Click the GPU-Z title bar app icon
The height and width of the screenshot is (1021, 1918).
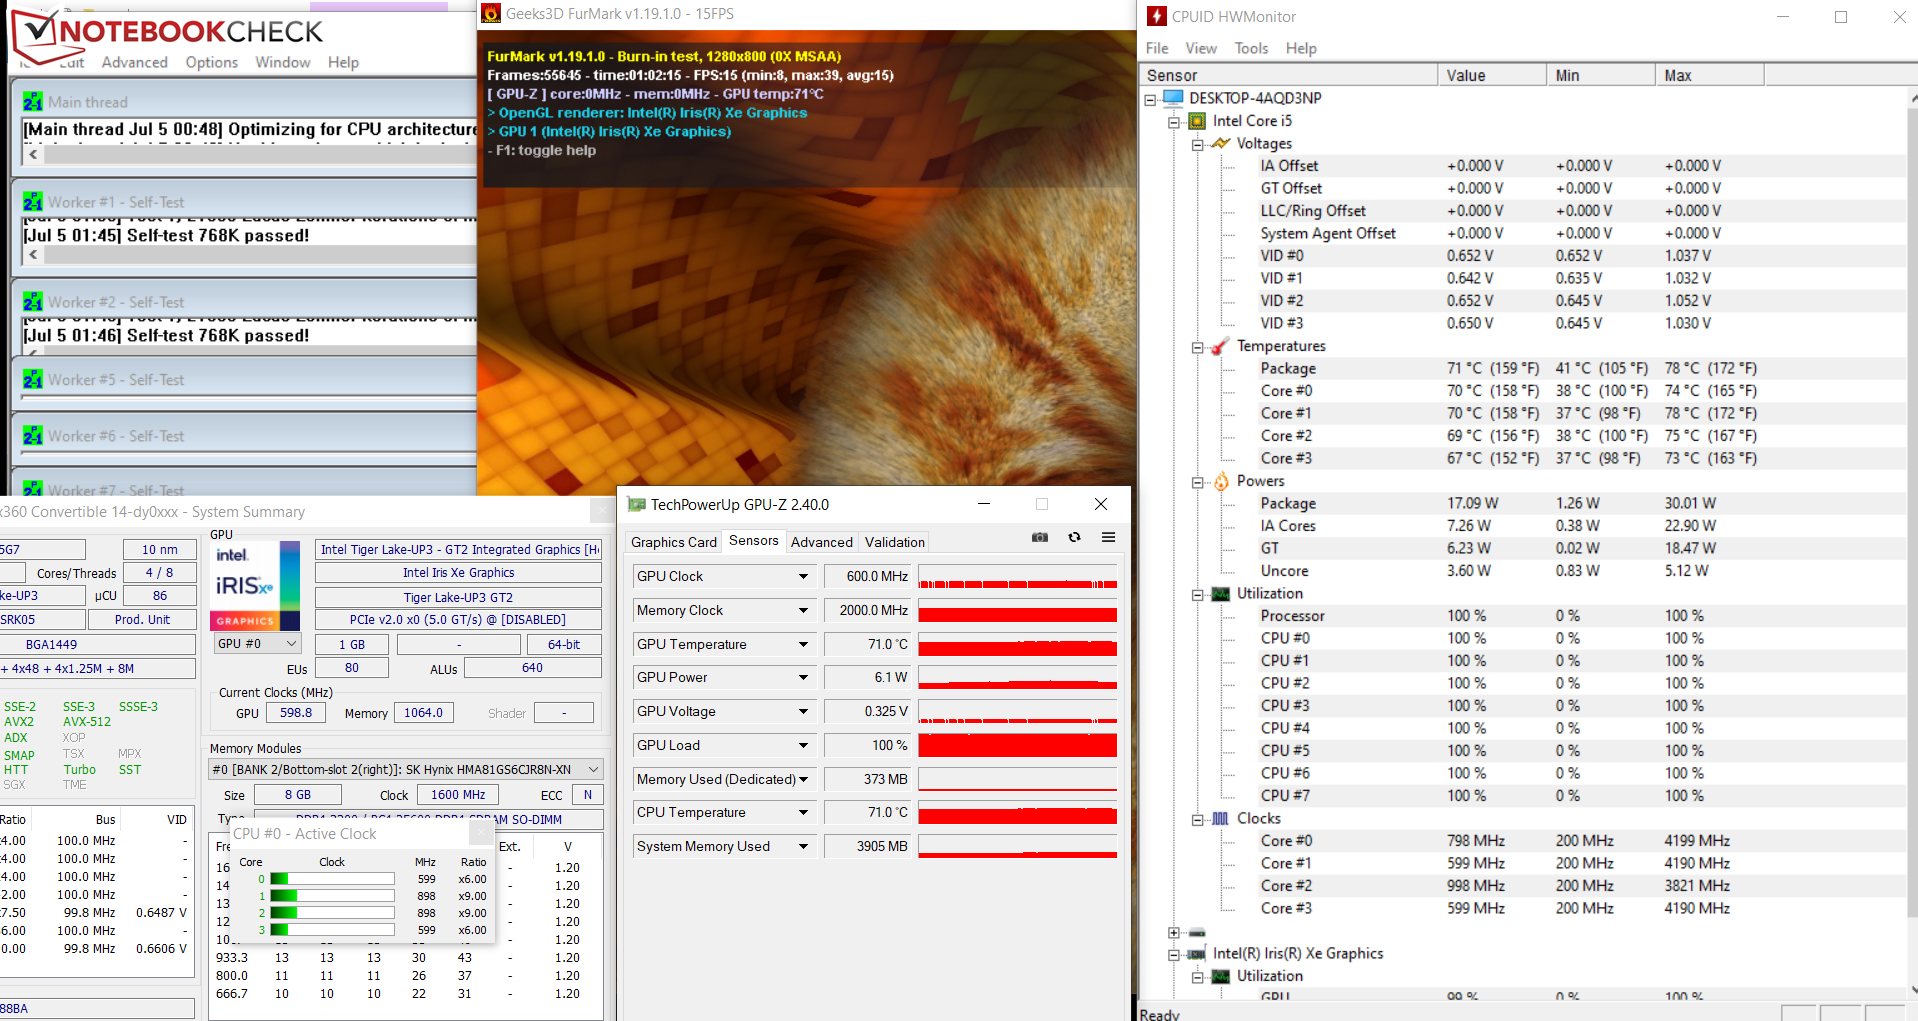[636, 504]
